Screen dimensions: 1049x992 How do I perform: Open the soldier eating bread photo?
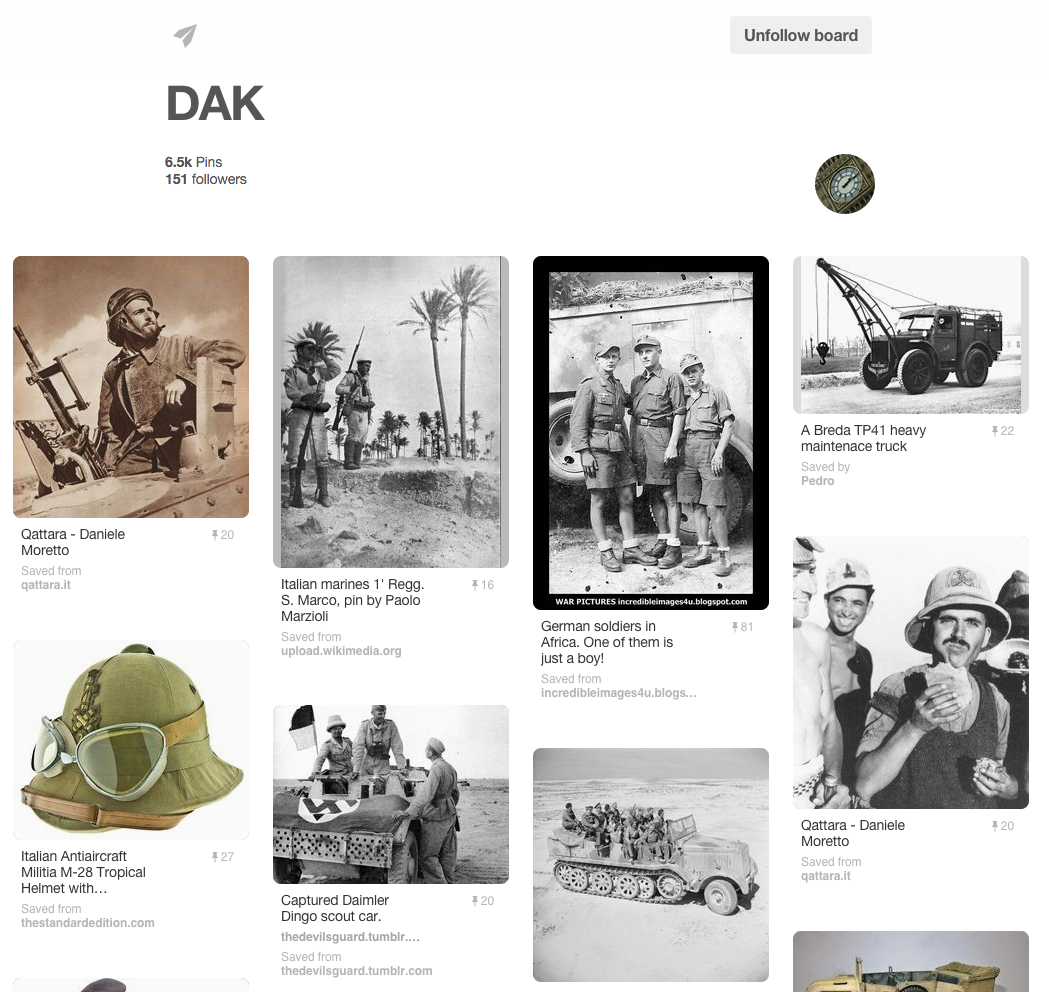pos(911,672)
